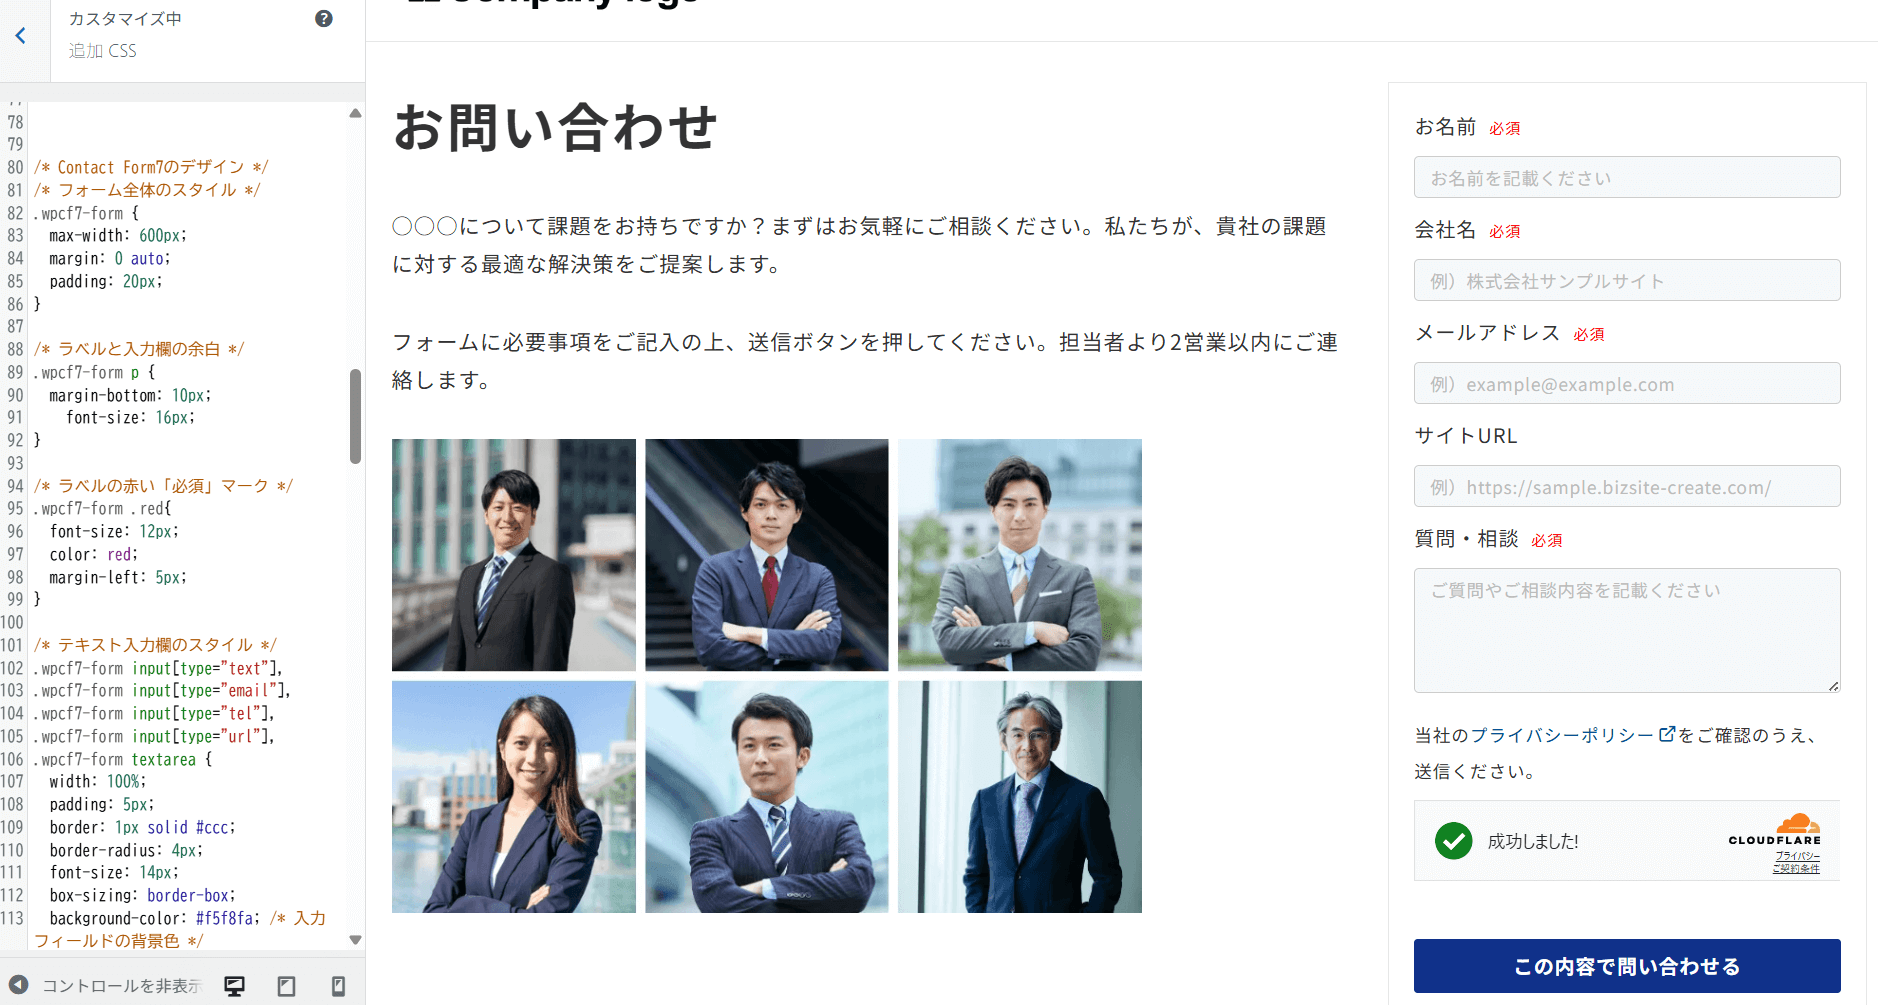The image size is (1878, 1005).
Task: Click the 会社名 input field
Action: tap(1627, 280)
